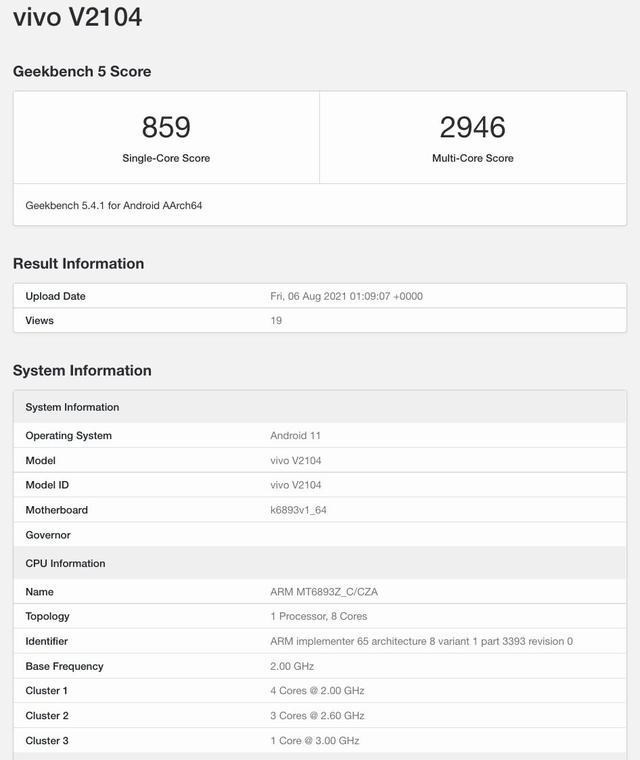Select the 2.00 GHz base frequency value

click(292, 666)
